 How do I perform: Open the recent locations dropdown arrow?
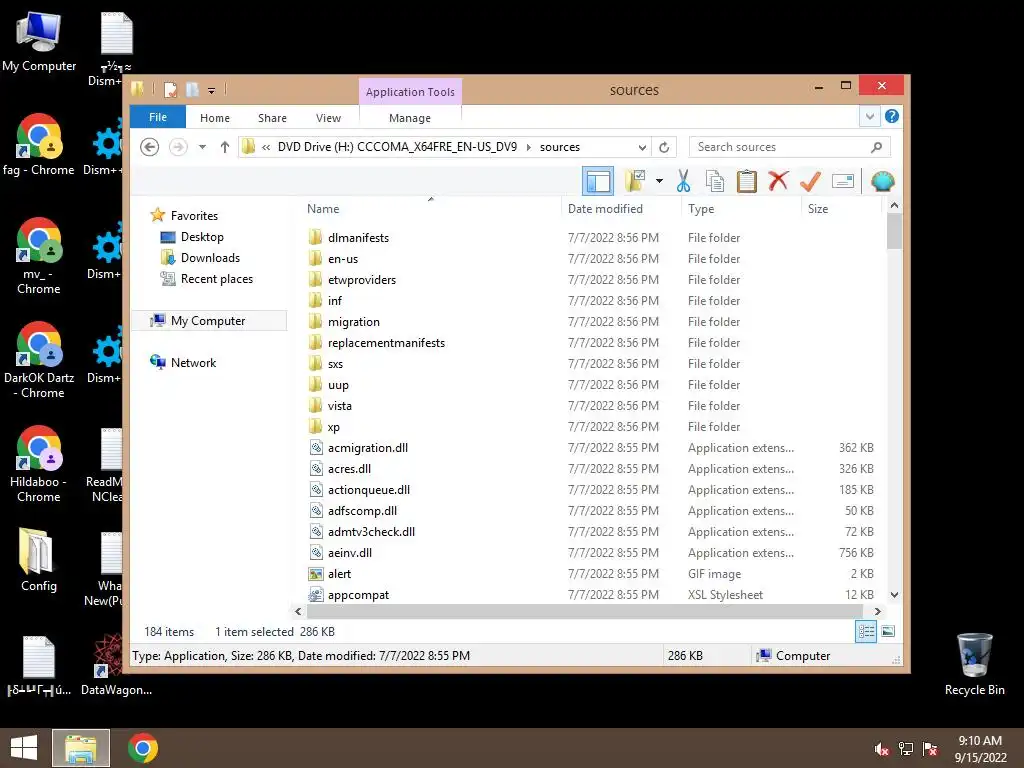pyautogui.click(x=202, y=147)
